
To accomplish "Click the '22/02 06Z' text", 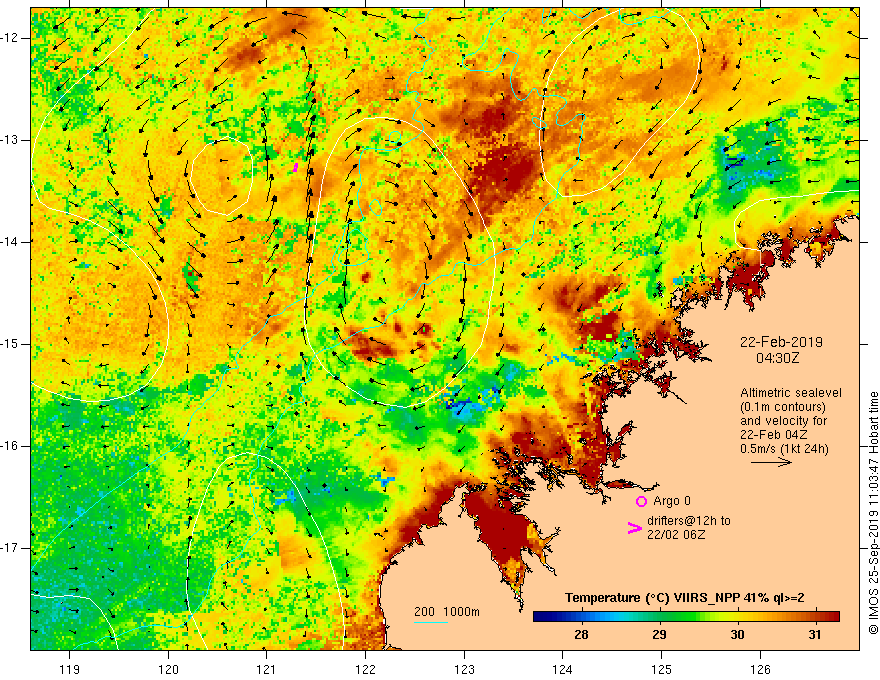I will [676, 535].
